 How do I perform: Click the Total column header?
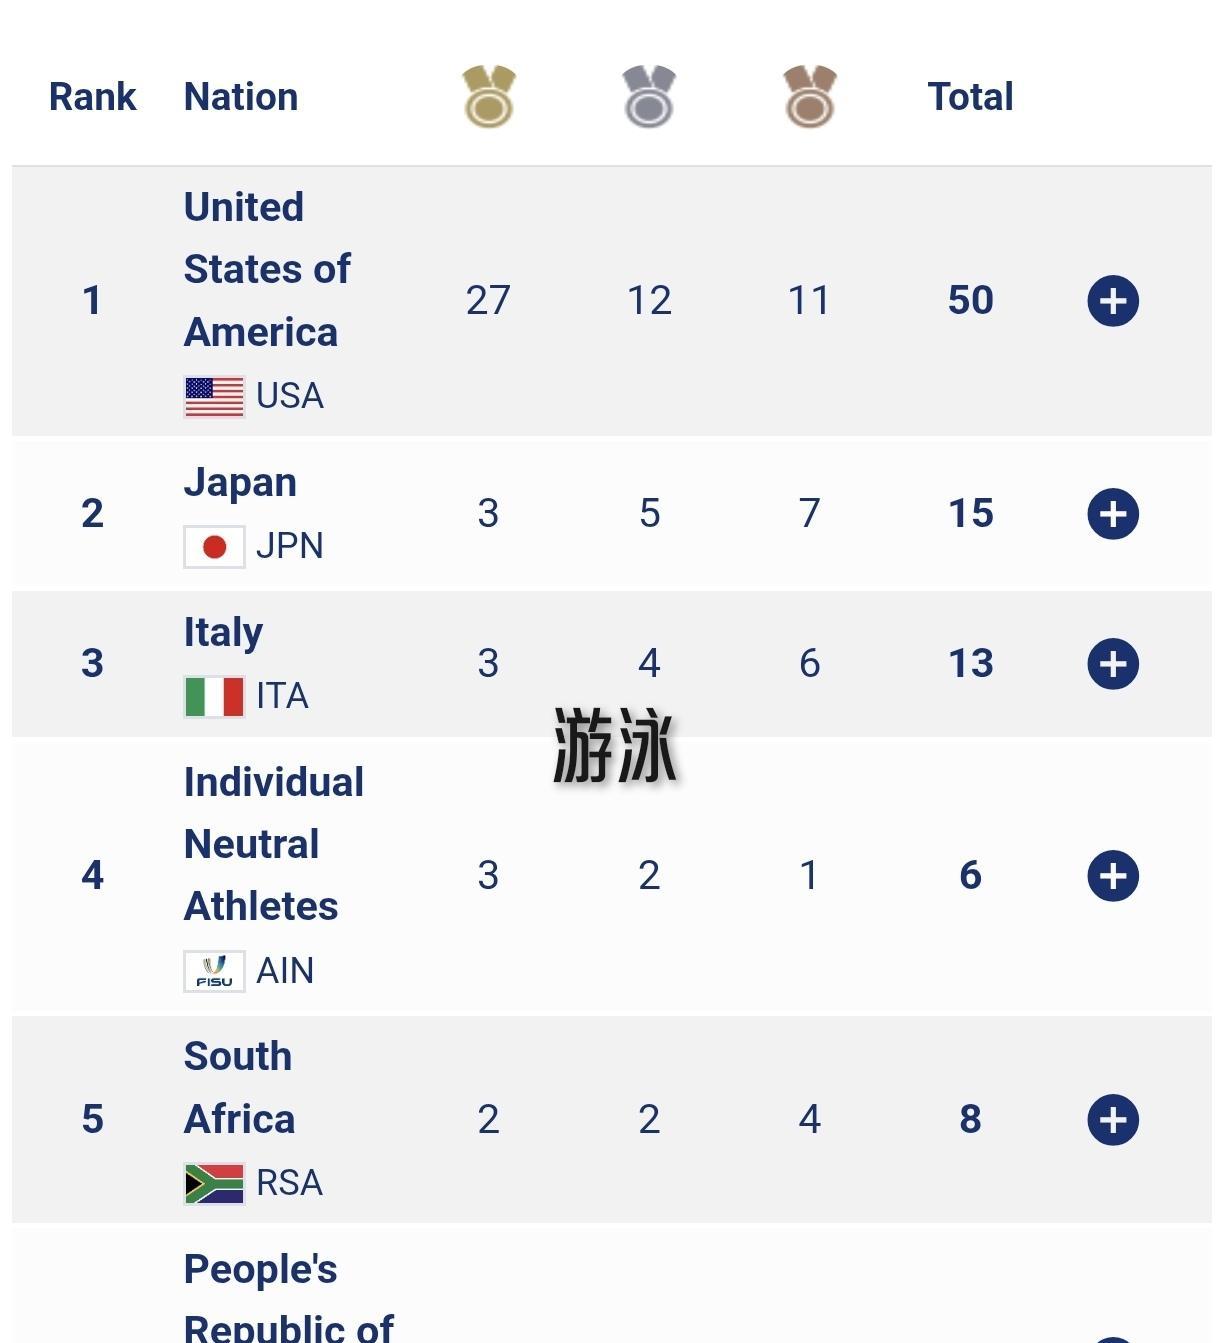pos(970,97)
